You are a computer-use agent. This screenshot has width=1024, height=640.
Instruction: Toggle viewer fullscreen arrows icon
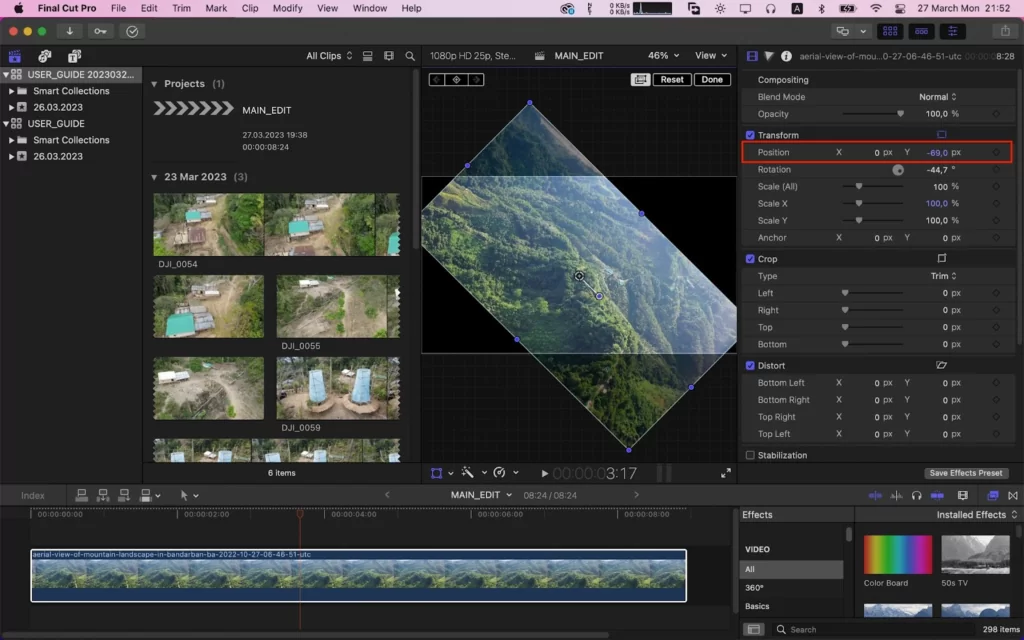(726, 473)
